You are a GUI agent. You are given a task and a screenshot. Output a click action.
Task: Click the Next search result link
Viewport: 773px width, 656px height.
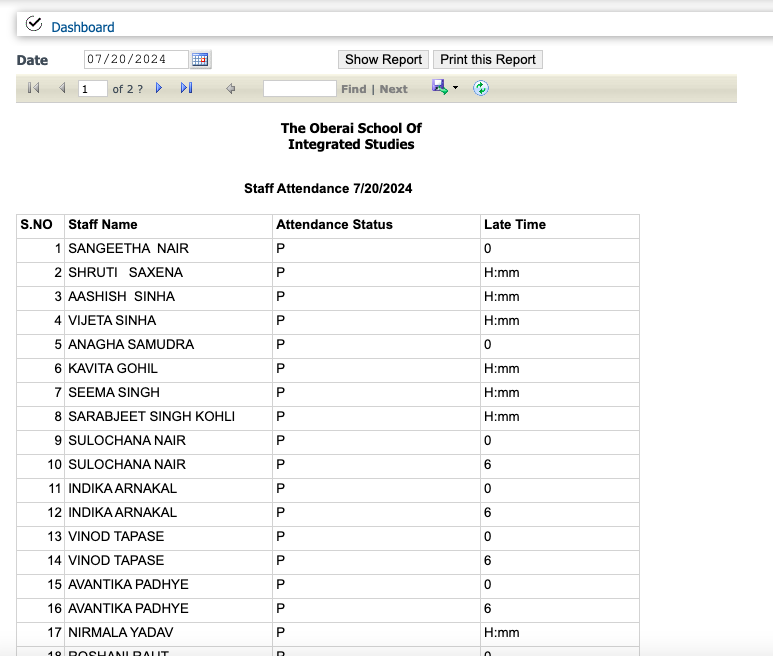click(393, 89)
